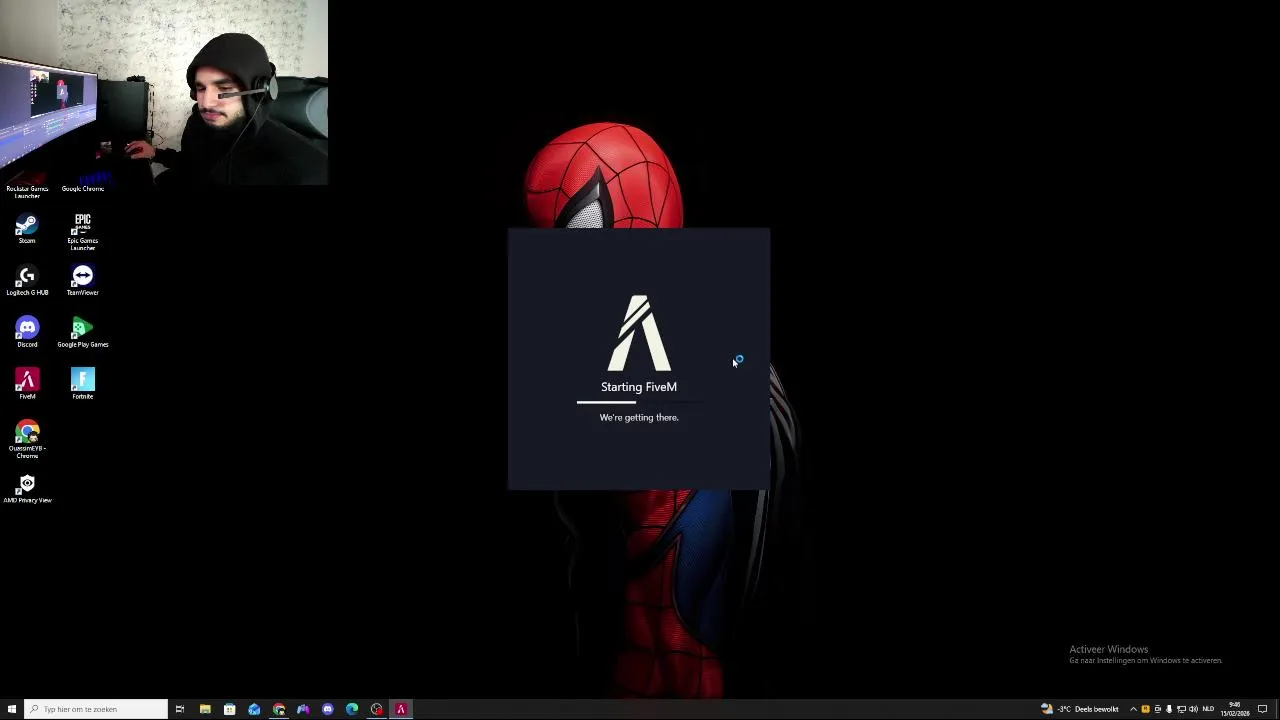Switch to Chrome in the taskbar
The height and width of the screenshot is (720, 1280).
click(279, 709)
